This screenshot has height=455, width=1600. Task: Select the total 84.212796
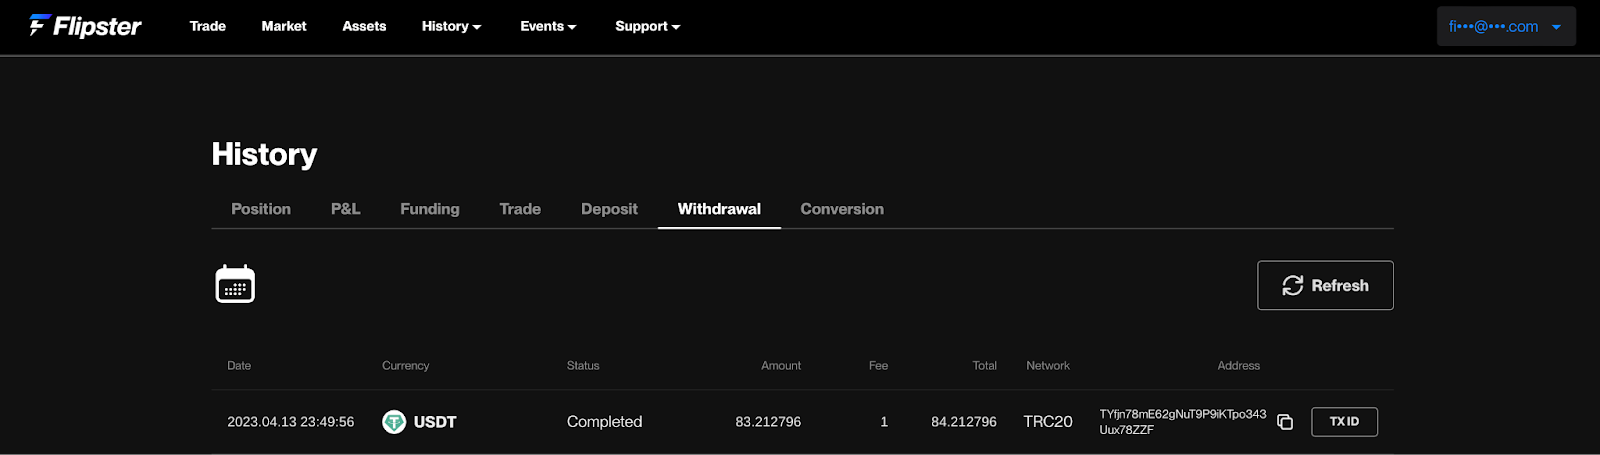pos(964,422)
